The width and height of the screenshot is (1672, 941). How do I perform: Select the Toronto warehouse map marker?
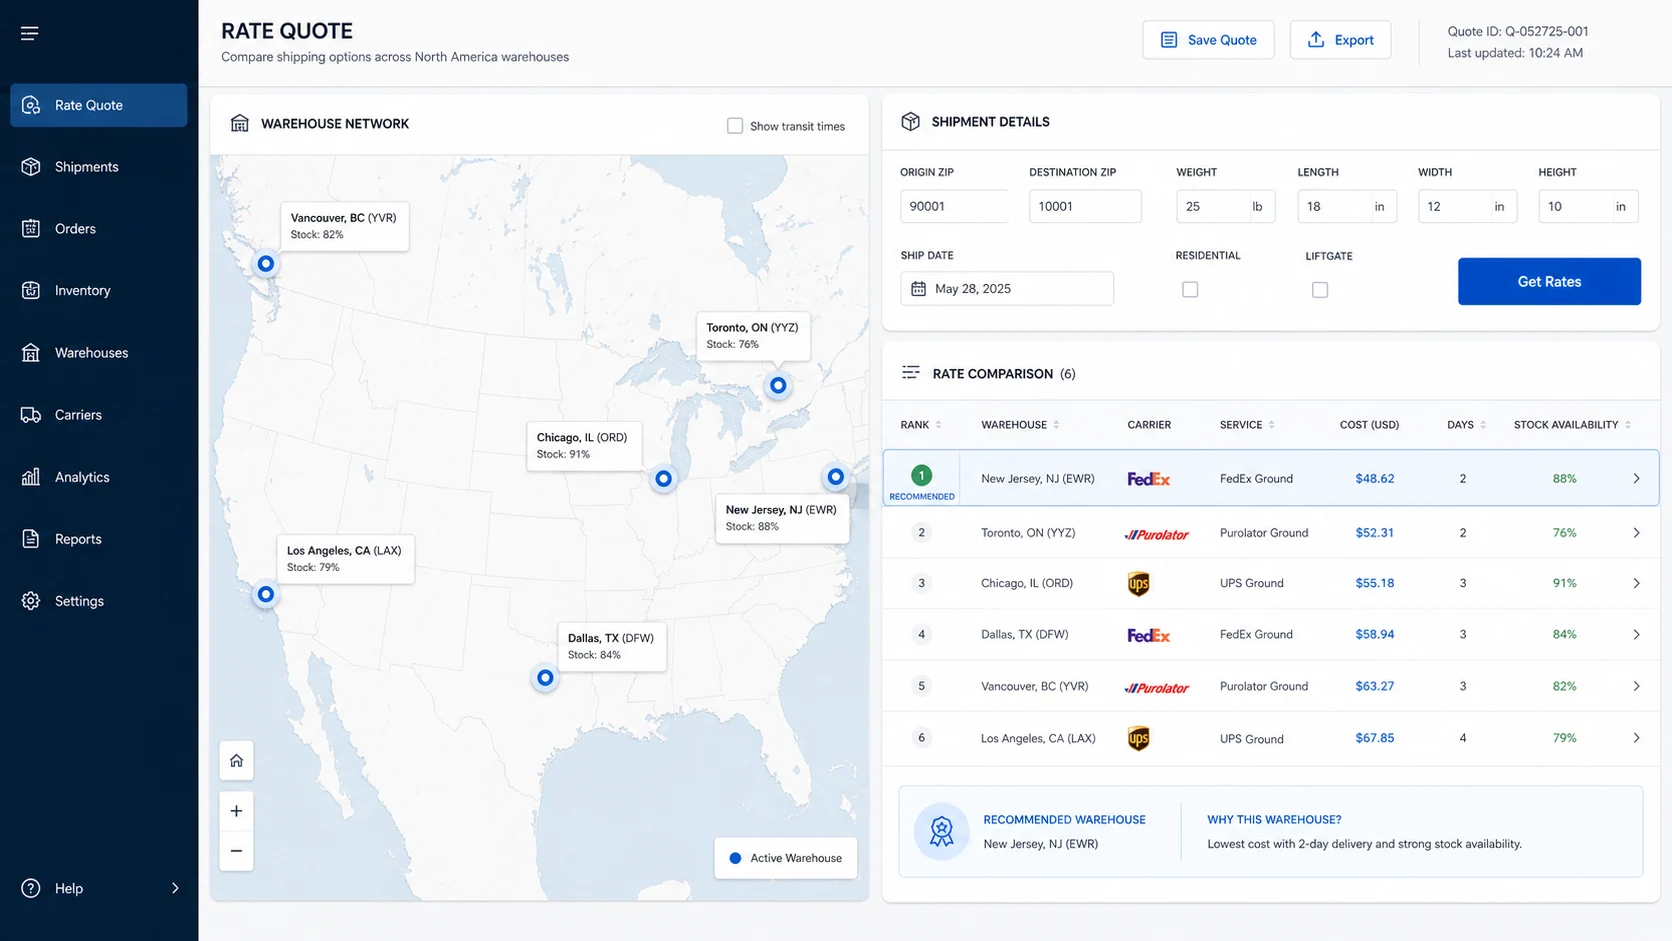778,386
